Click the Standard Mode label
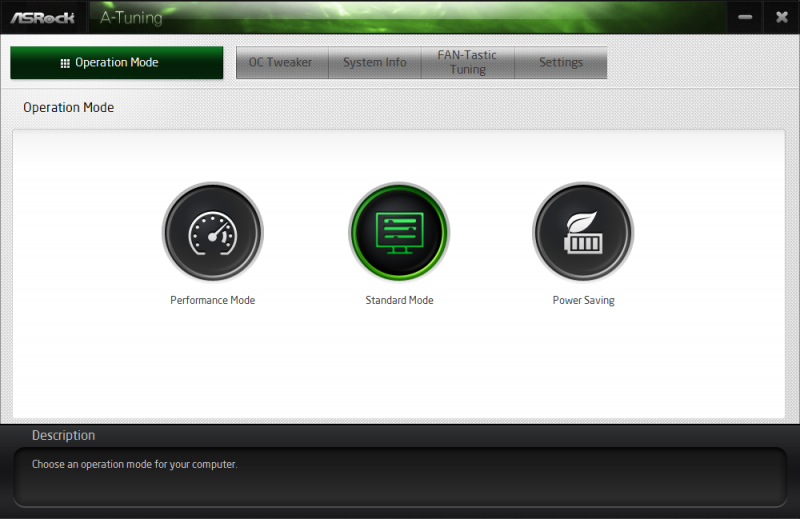Image resolution: width=800 pixels, height=519 pixels. pos(399,300)
